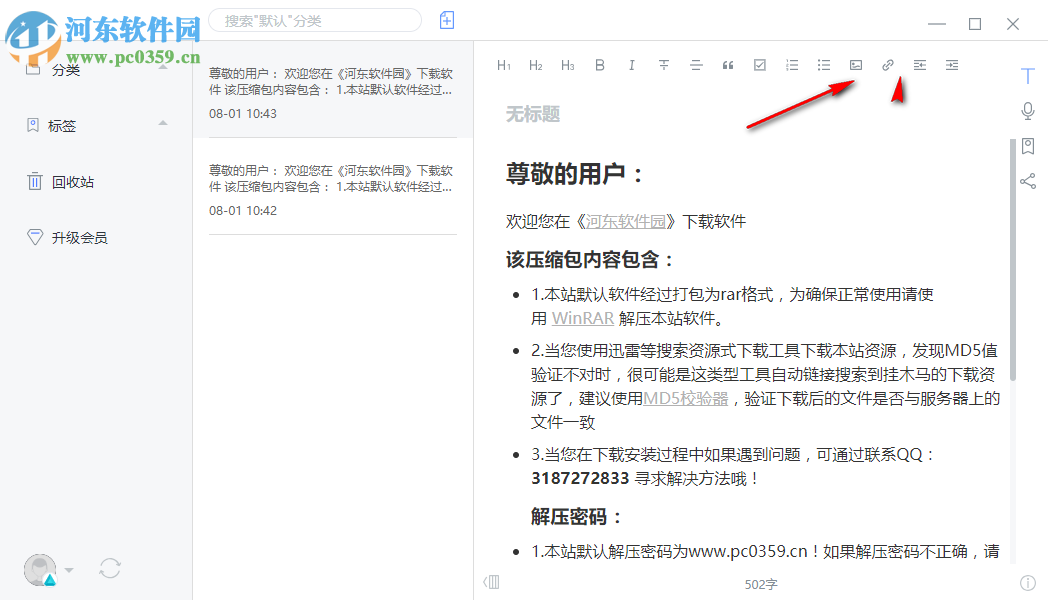Open 标签 tags section
Viewport: 1048px width, 600px height.
point(62,126)
